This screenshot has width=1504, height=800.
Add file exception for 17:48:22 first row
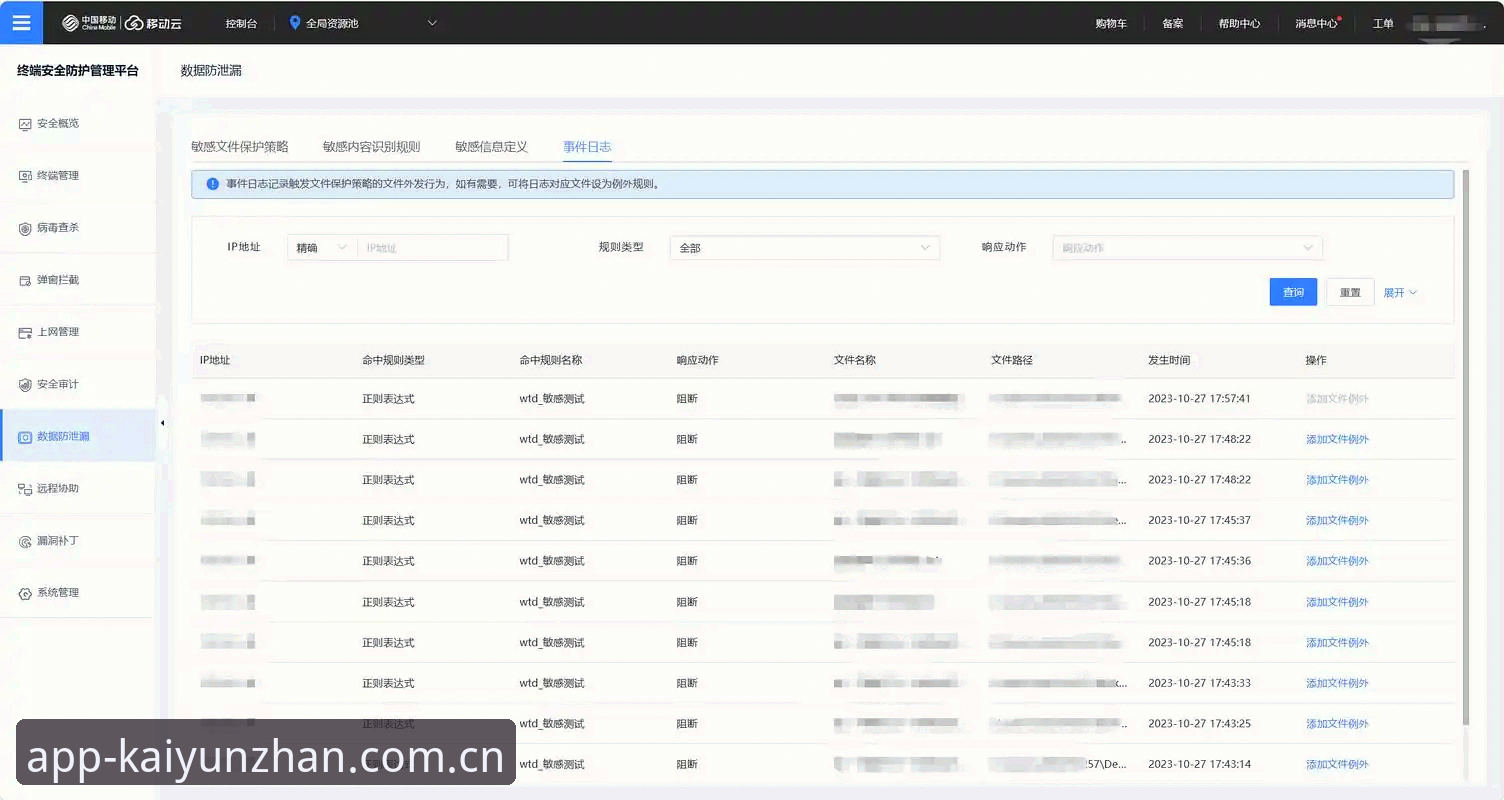1337,439
